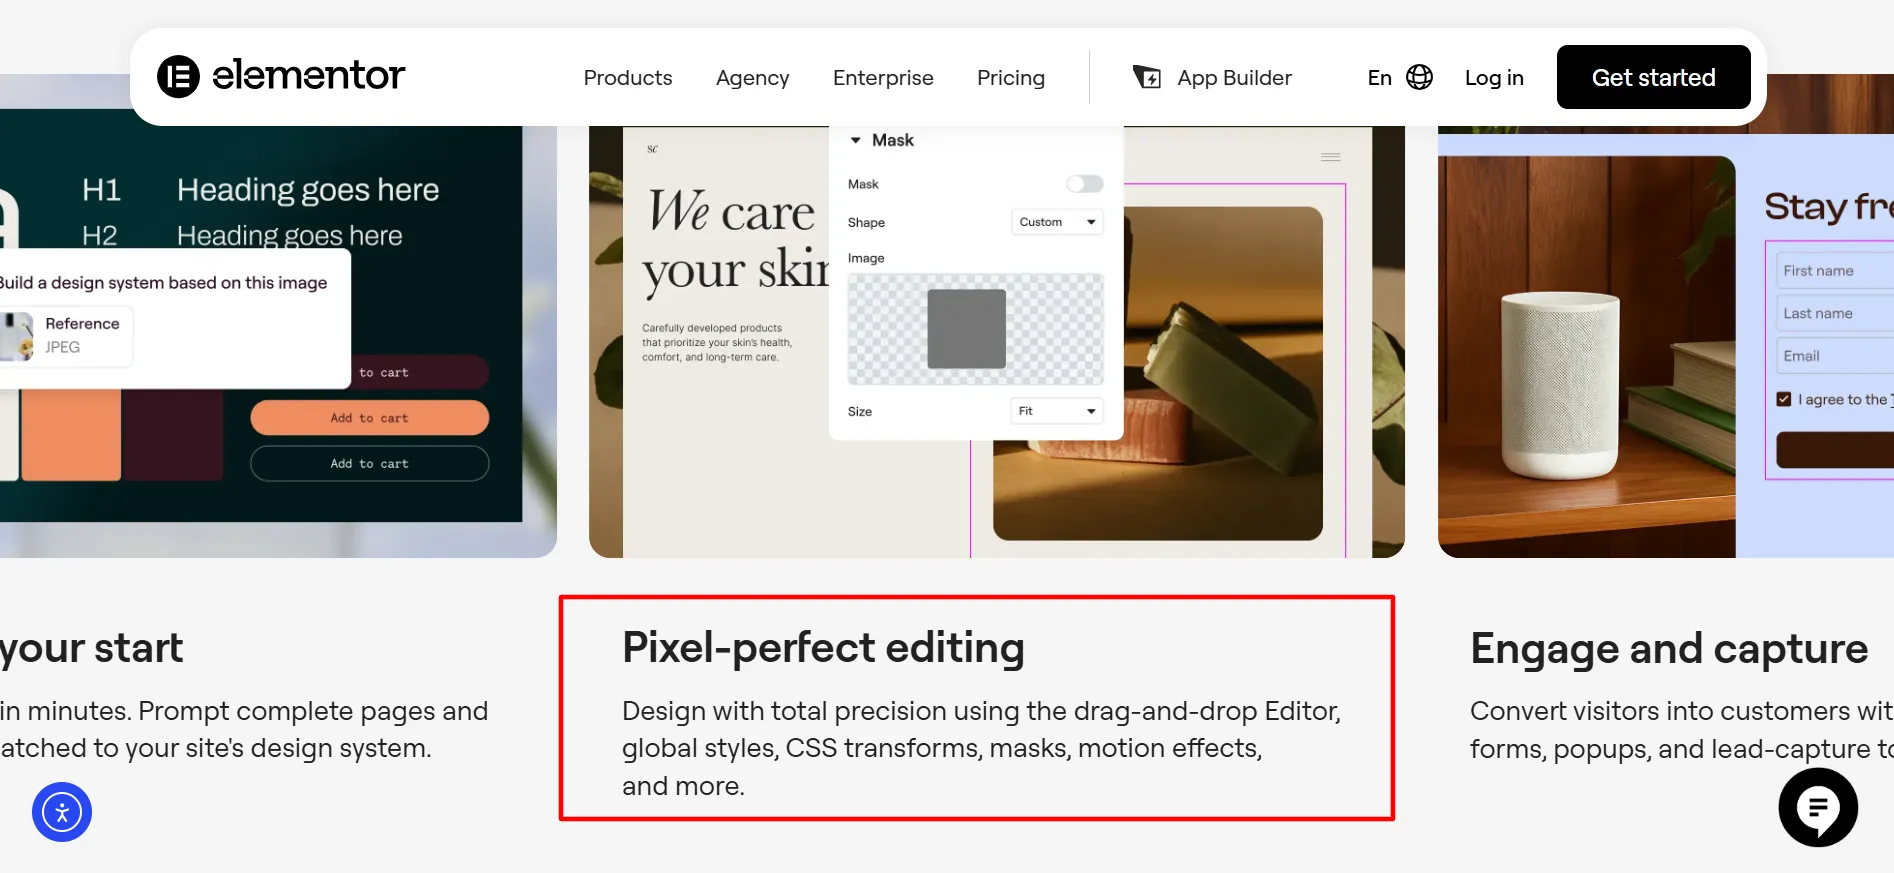Screen dimensions: 1894x873
Task: Collapse the Mask section triangle
Action: tap(856, 140)
